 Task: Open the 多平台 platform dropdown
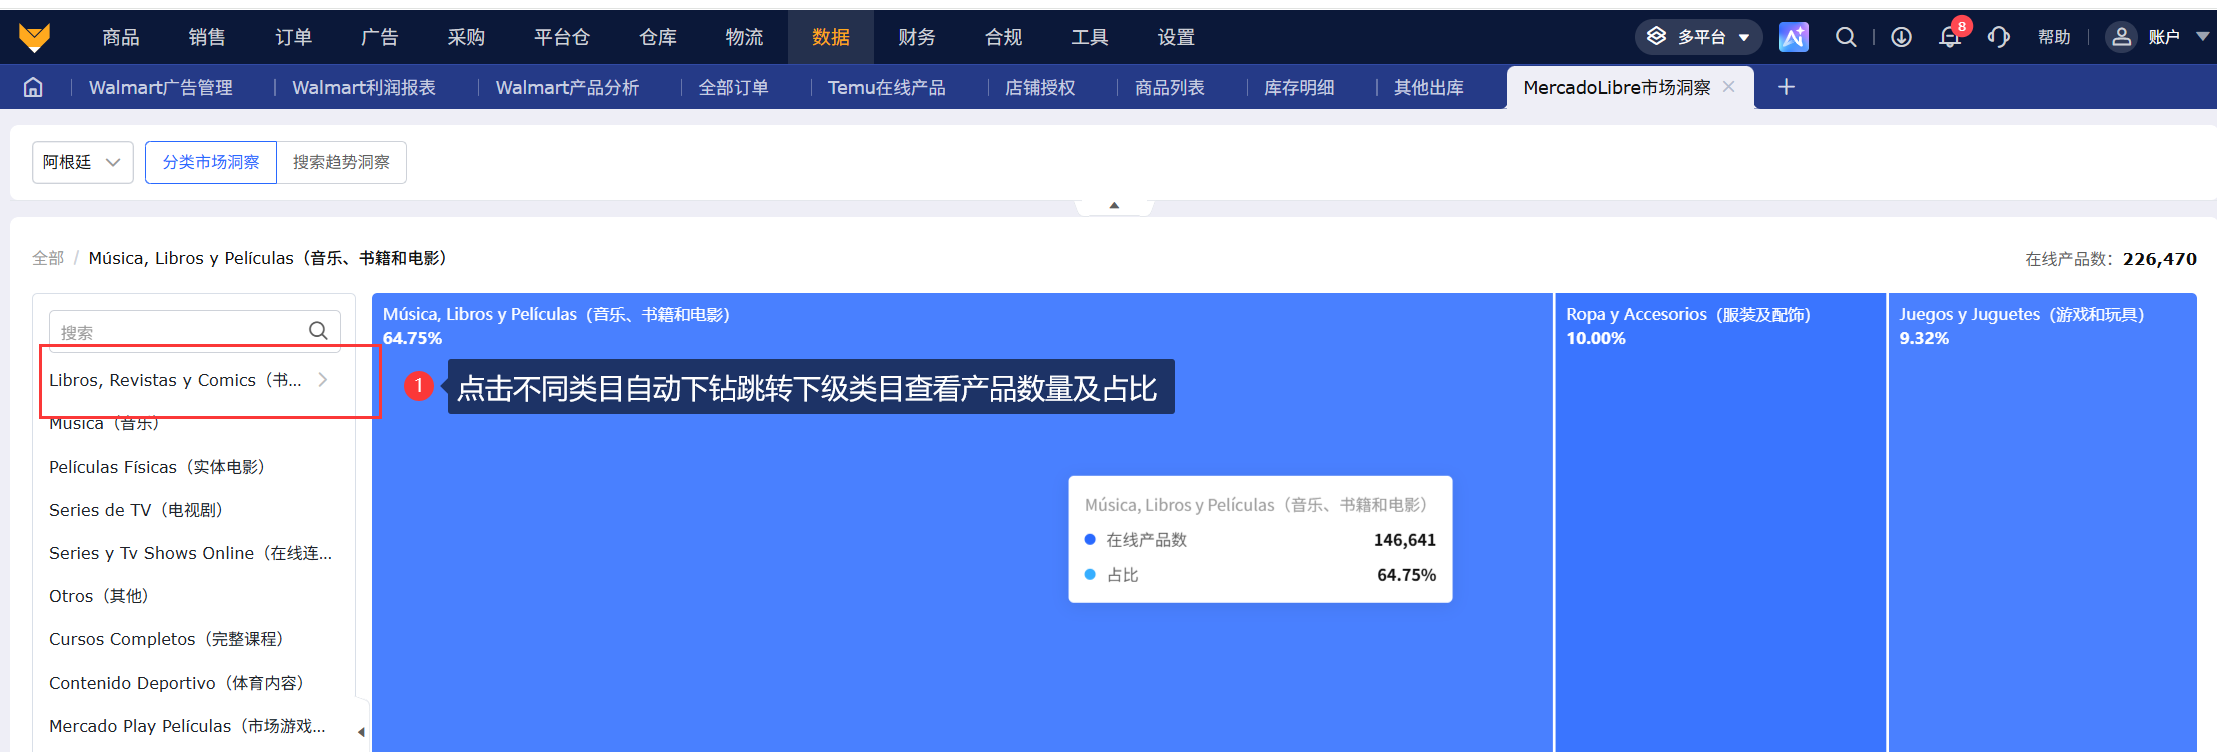point(1698,37)
